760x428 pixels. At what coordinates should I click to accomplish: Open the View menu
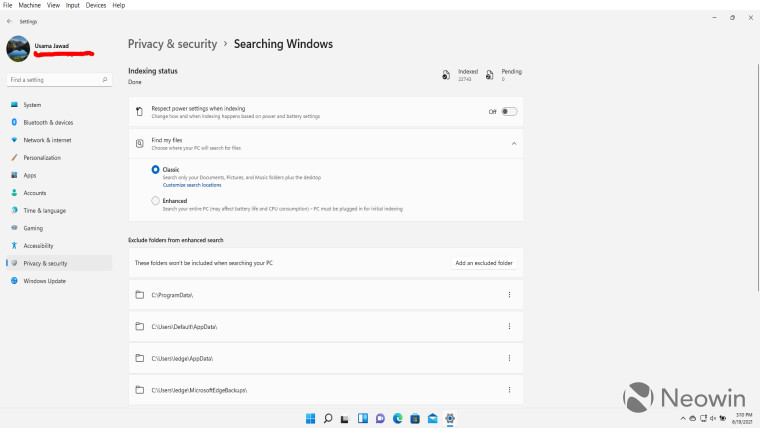[x=53, y=5]
